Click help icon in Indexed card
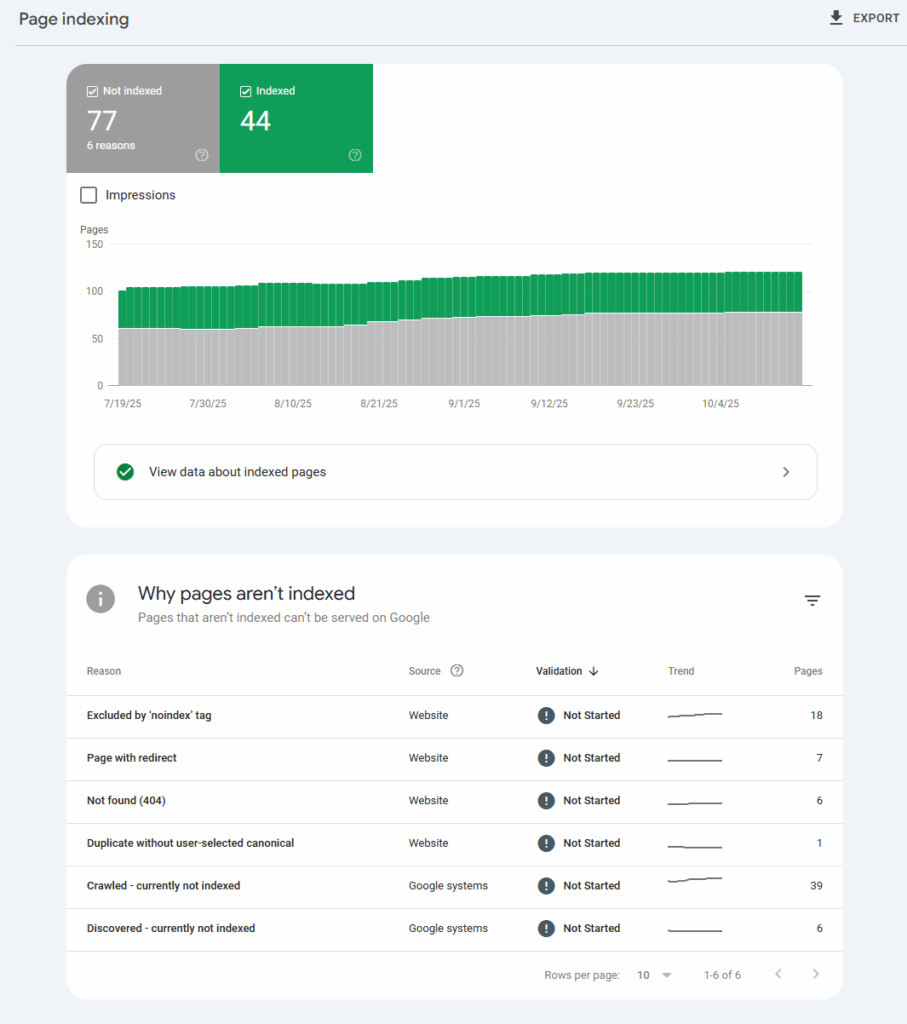Viewport: 907px width, 1024px height. pyautogui.click(x=355, y=155)
